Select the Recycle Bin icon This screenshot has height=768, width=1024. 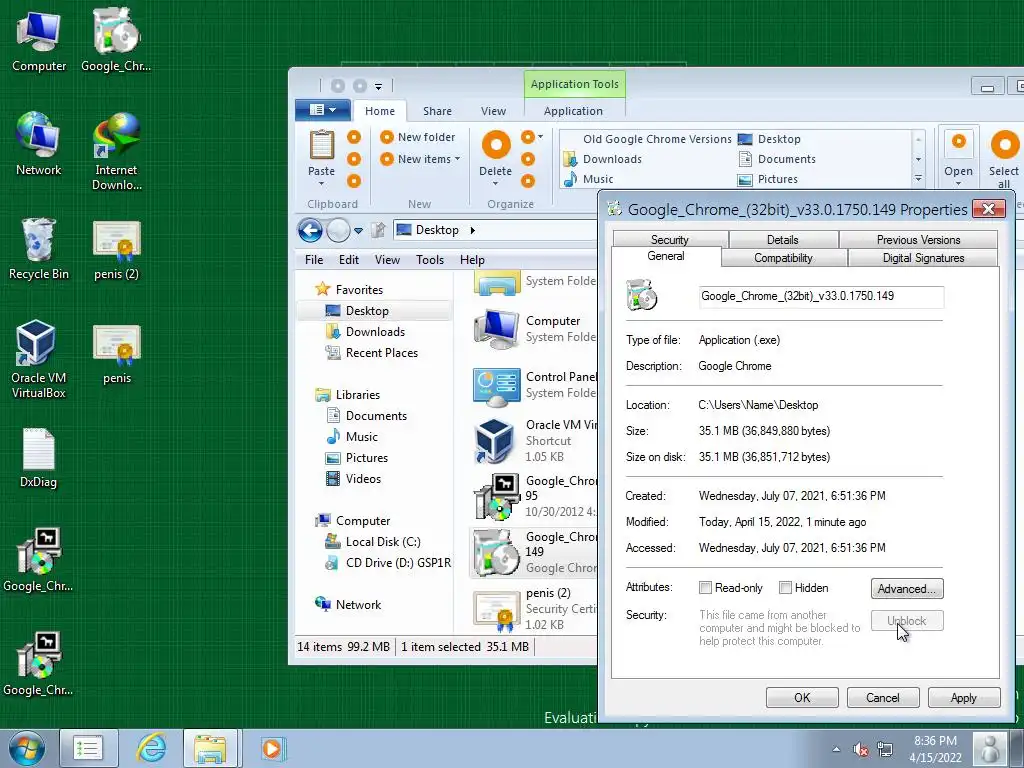tap(39, 249)
